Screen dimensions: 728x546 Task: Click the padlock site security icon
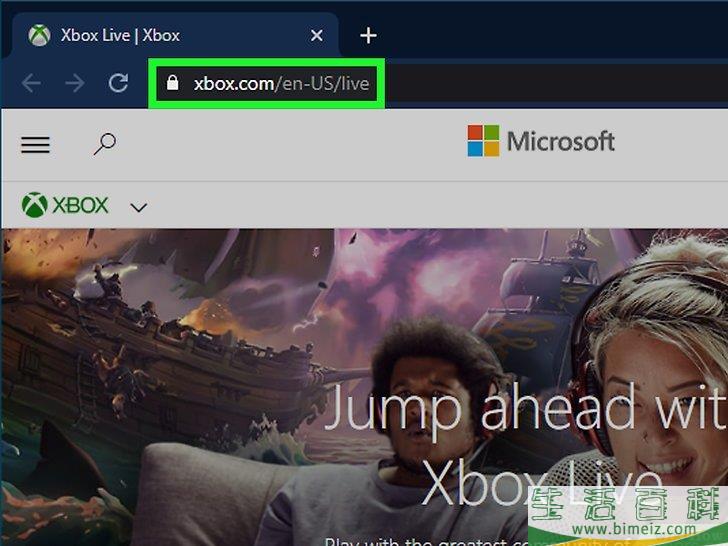point(172,83)
